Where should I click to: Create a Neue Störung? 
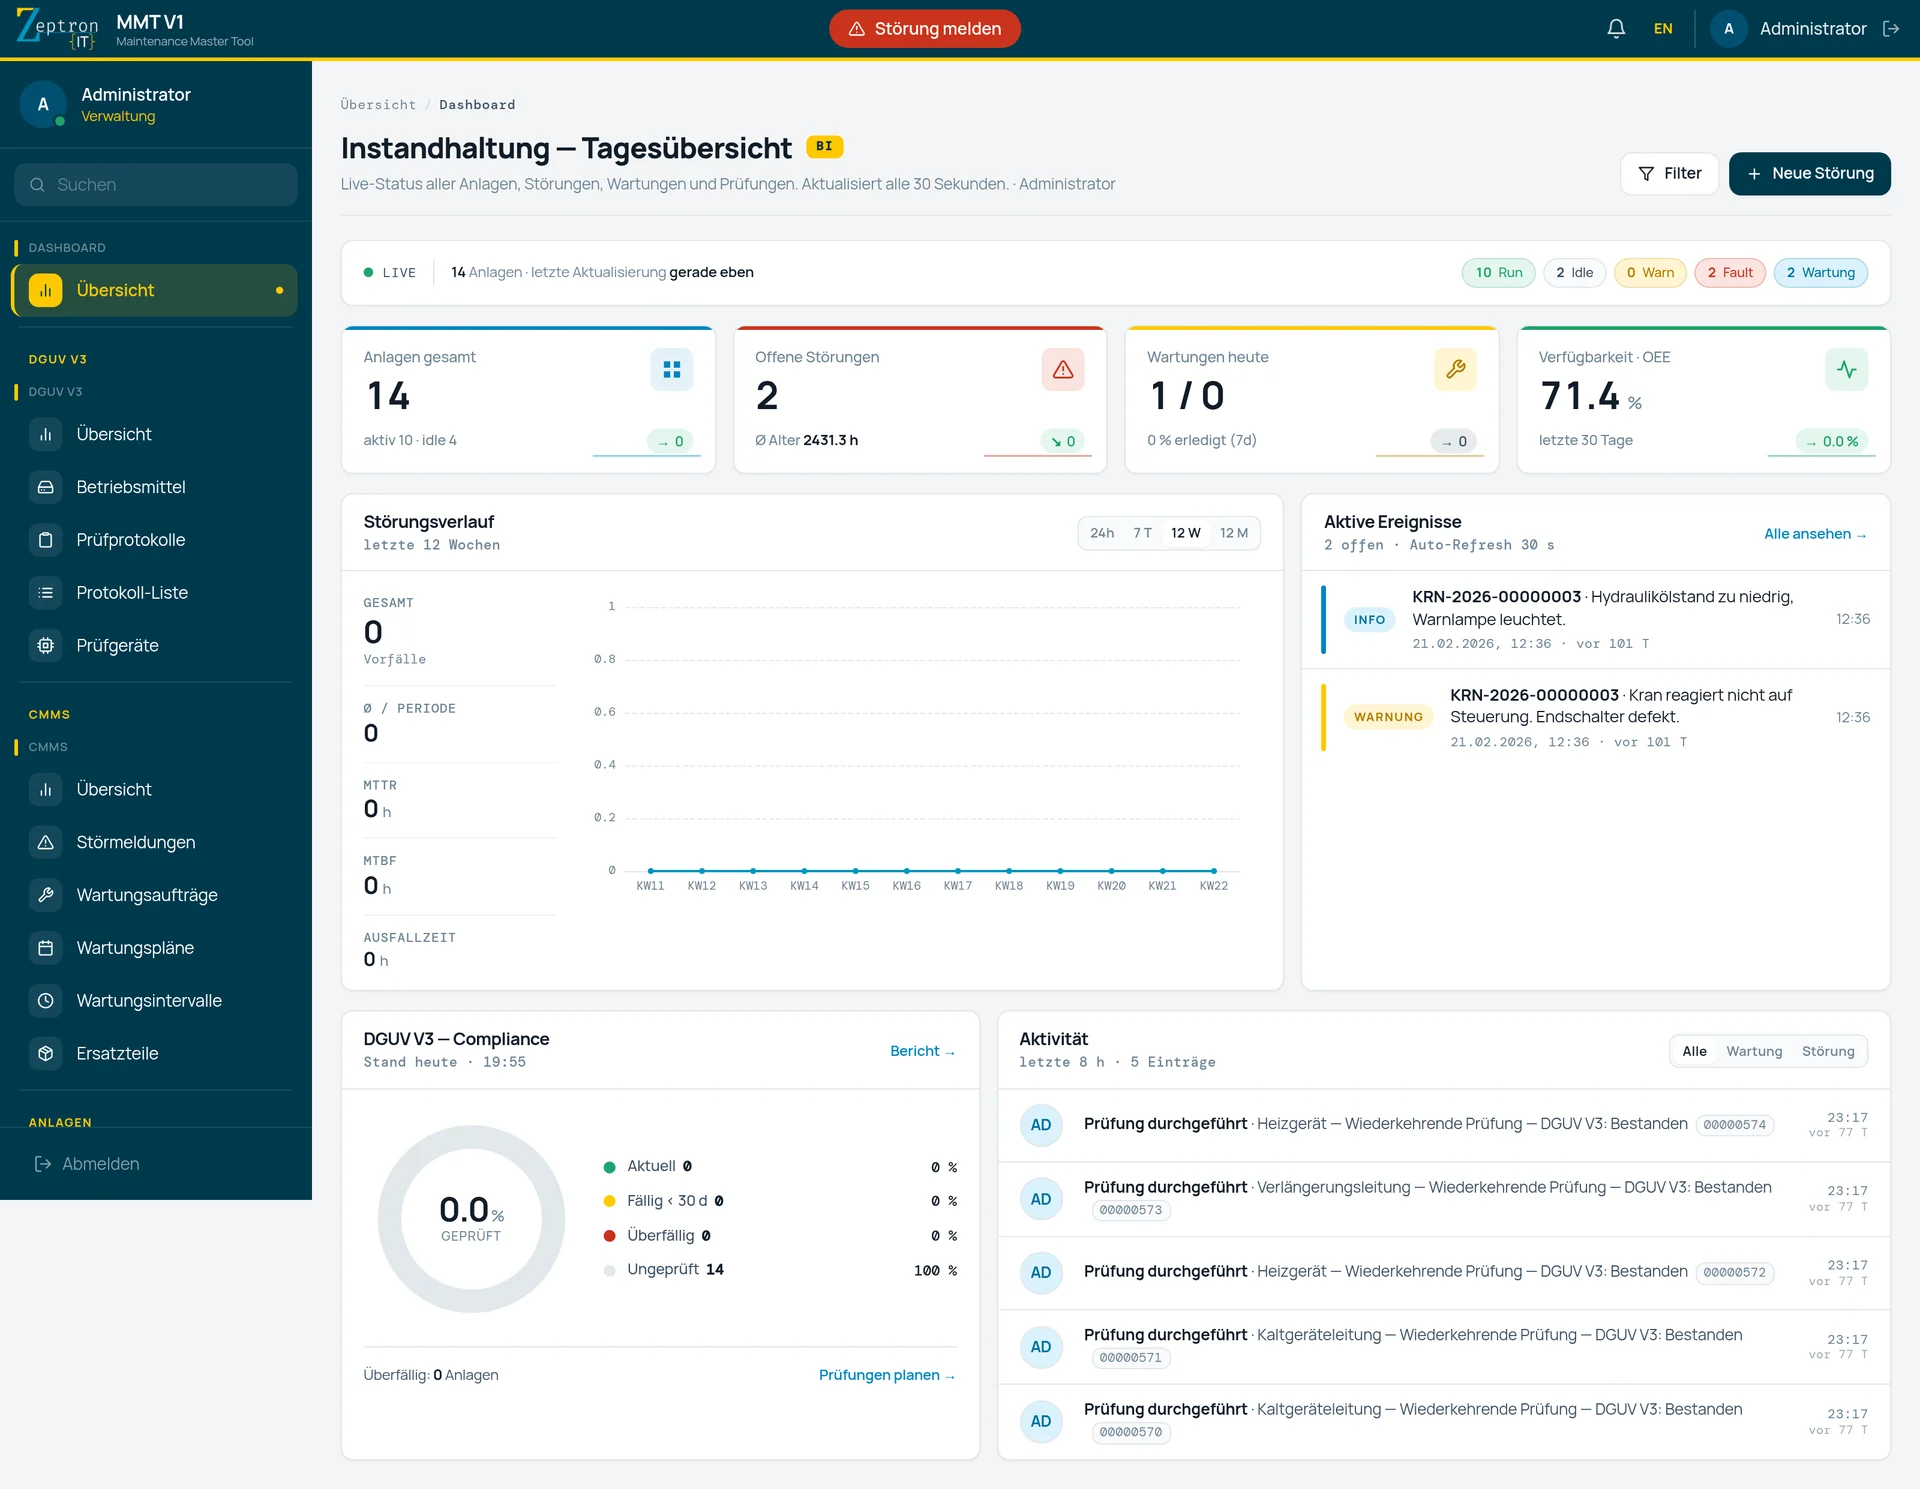click(x=1809, y=174)
